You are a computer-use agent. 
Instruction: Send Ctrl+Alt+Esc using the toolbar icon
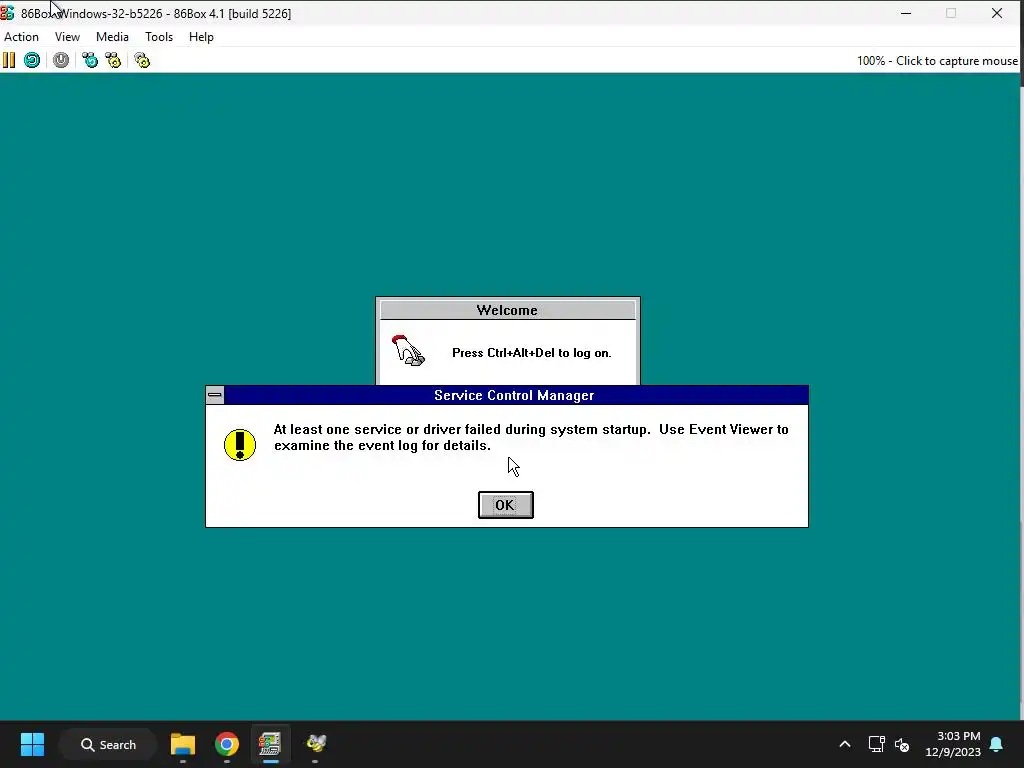point(113,61)
